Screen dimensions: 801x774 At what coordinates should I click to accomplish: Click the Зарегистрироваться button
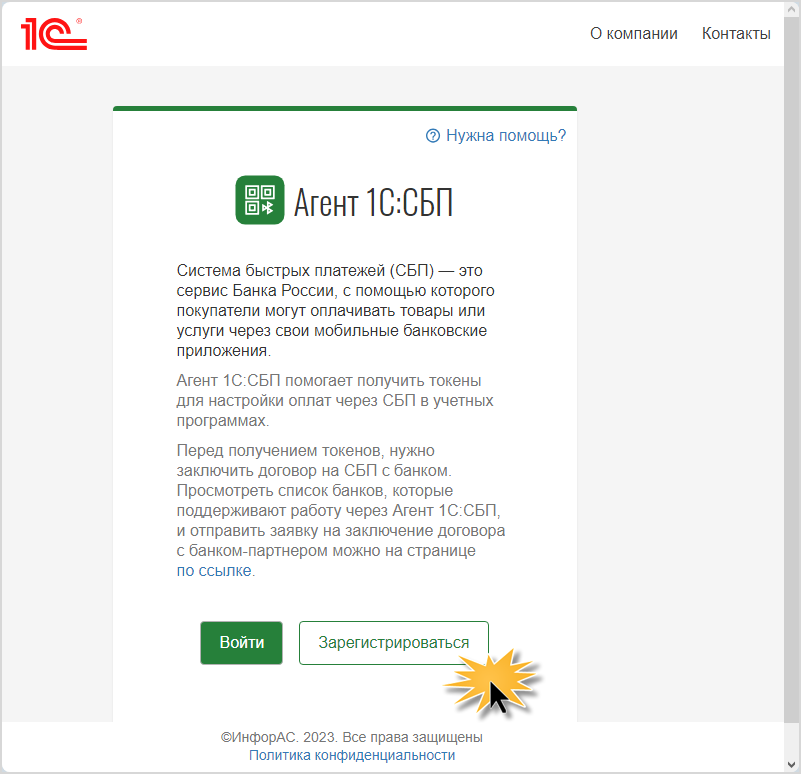coord(394,643)
